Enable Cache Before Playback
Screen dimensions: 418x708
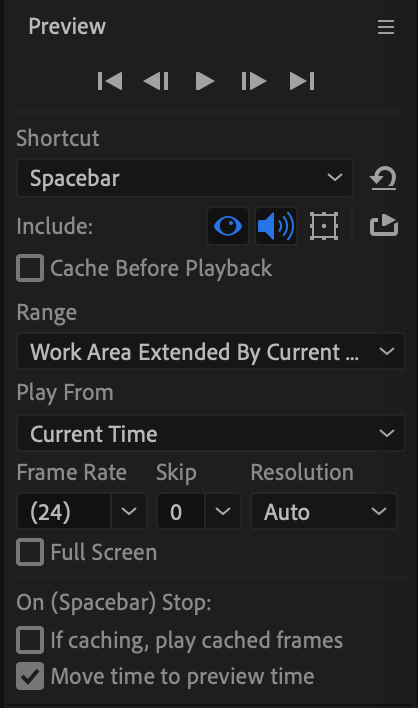point(30,268)
